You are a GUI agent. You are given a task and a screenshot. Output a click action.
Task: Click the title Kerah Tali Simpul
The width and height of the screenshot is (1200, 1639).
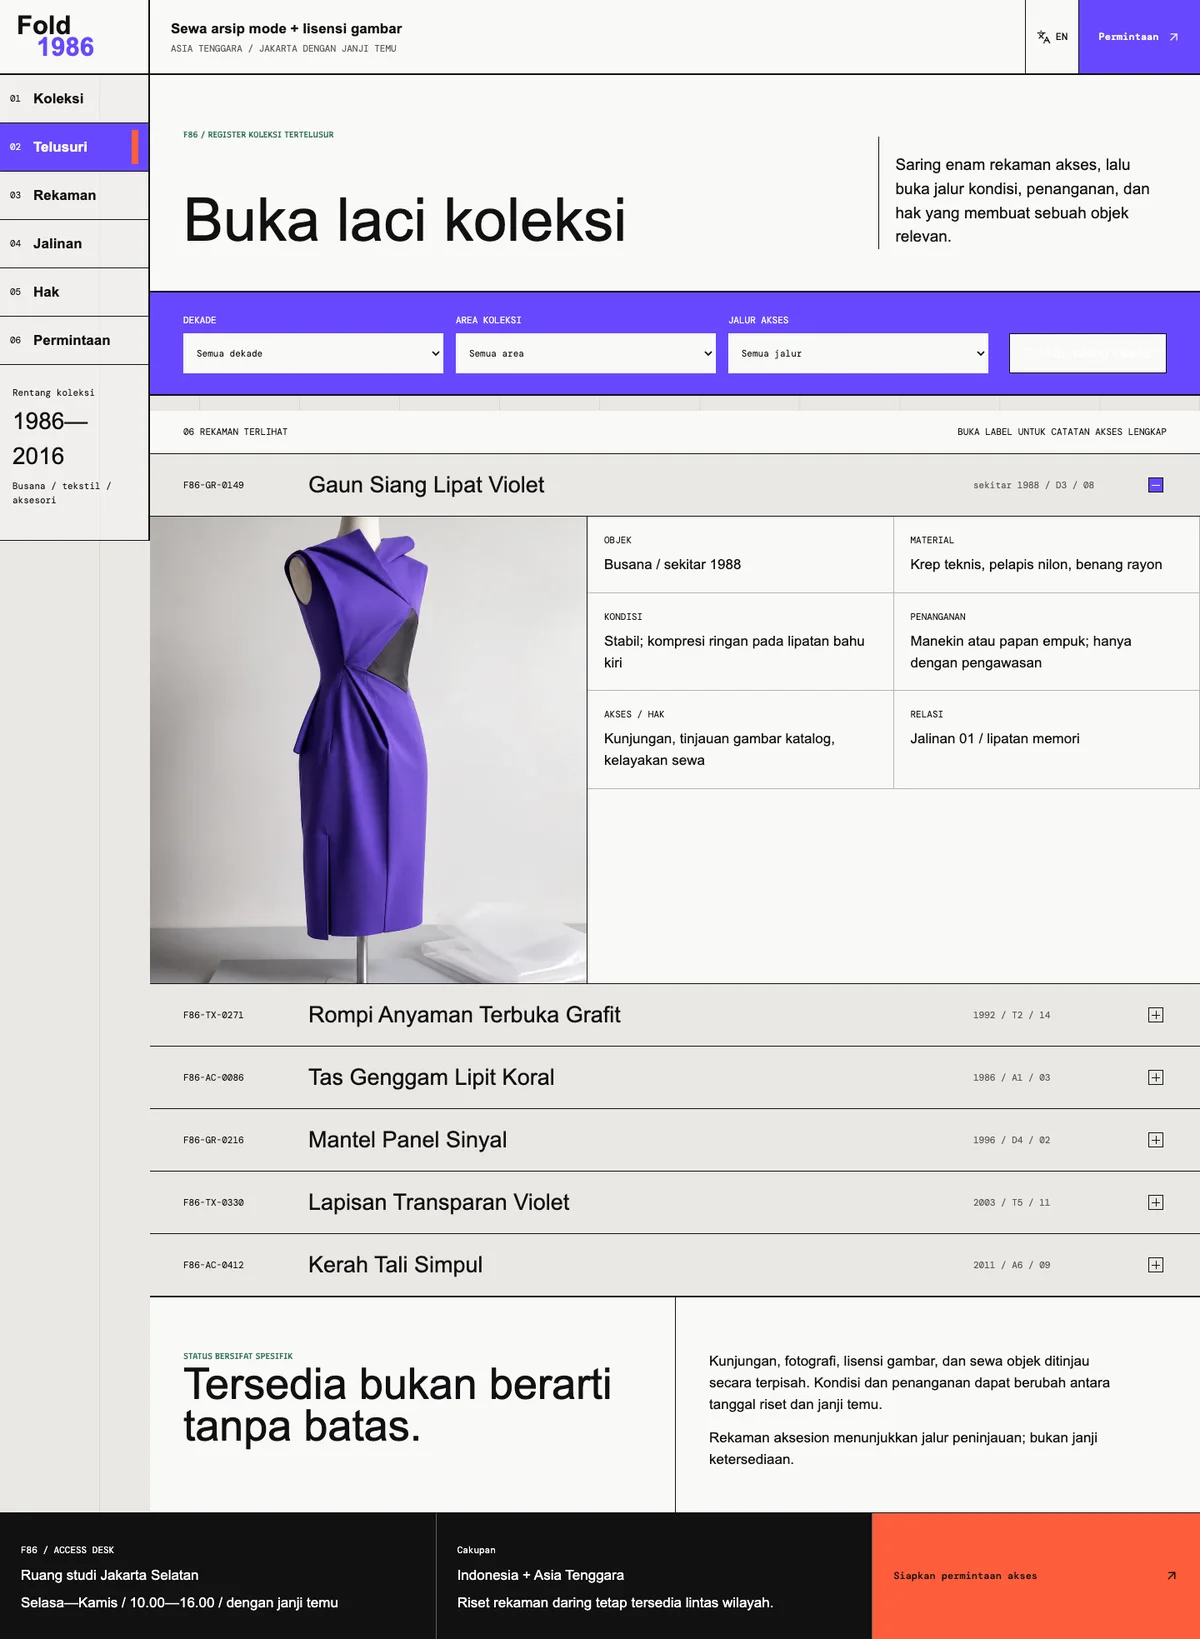[x=395, y=1265]
